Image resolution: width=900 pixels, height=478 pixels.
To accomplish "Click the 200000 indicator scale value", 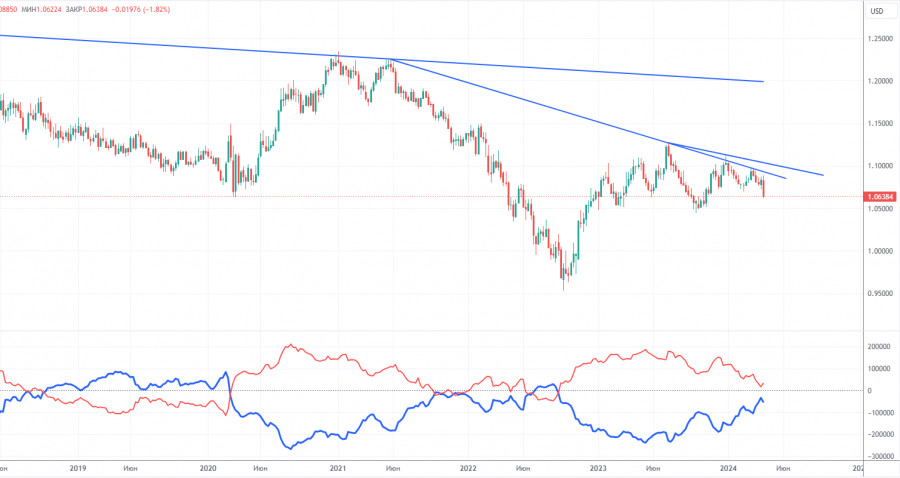I will [x=878, y=347].
